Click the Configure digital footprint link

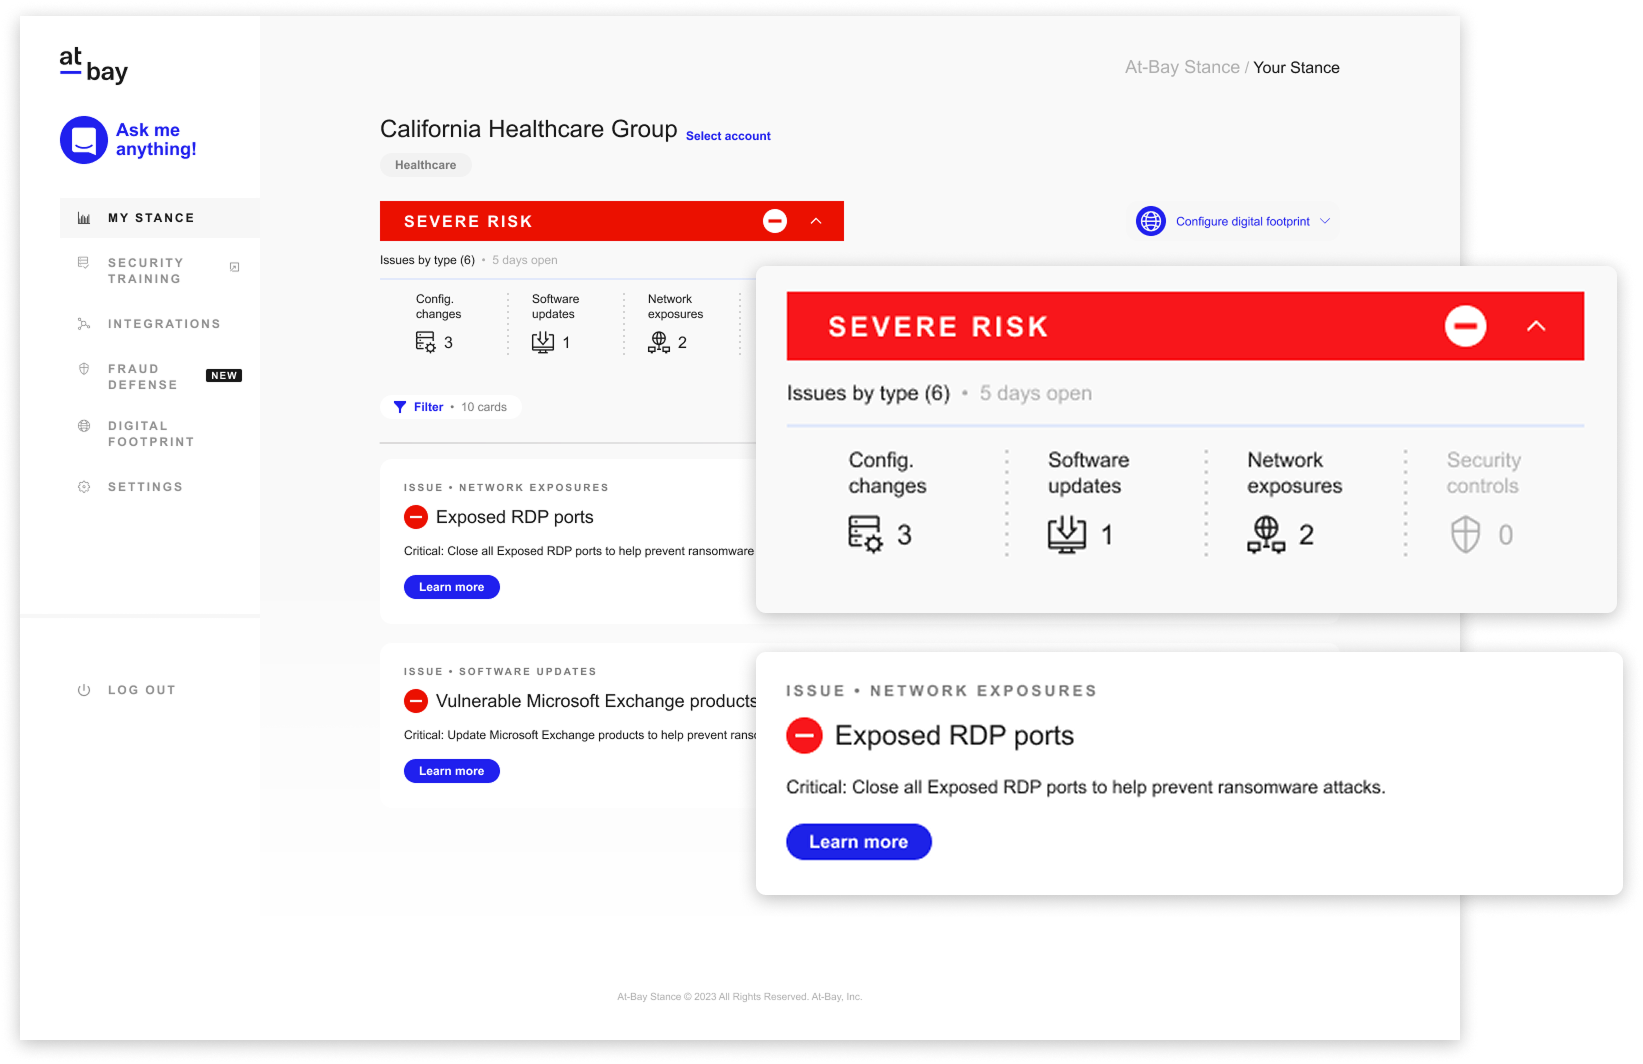coord(1243,222)
